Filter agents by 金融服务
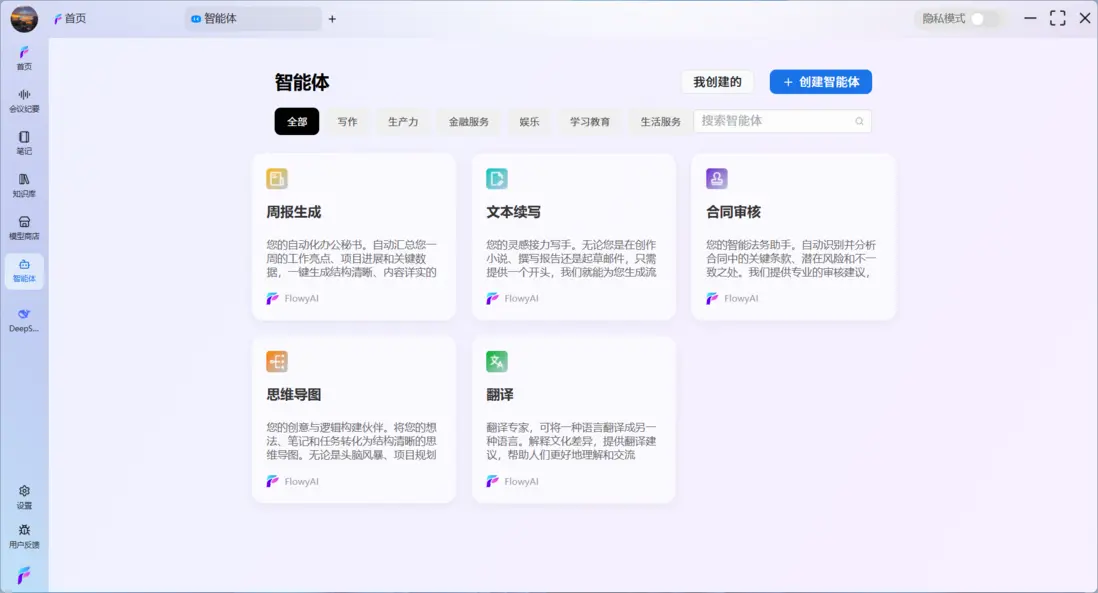This screenshot has height=593, width=1098. (x=468, y=122)
